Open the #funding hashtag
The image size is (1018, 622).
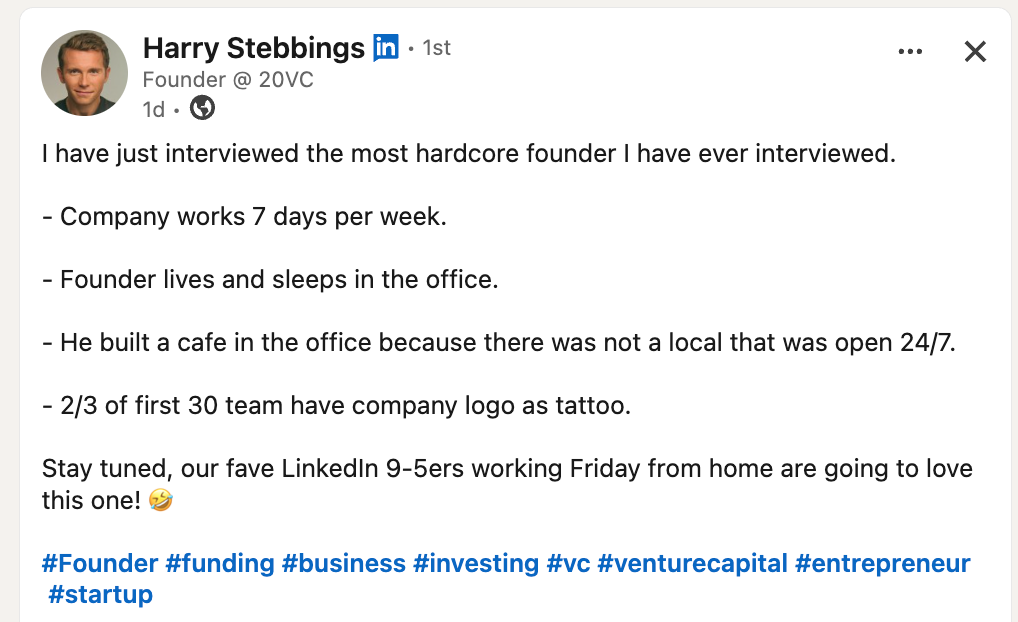(219, 563)
